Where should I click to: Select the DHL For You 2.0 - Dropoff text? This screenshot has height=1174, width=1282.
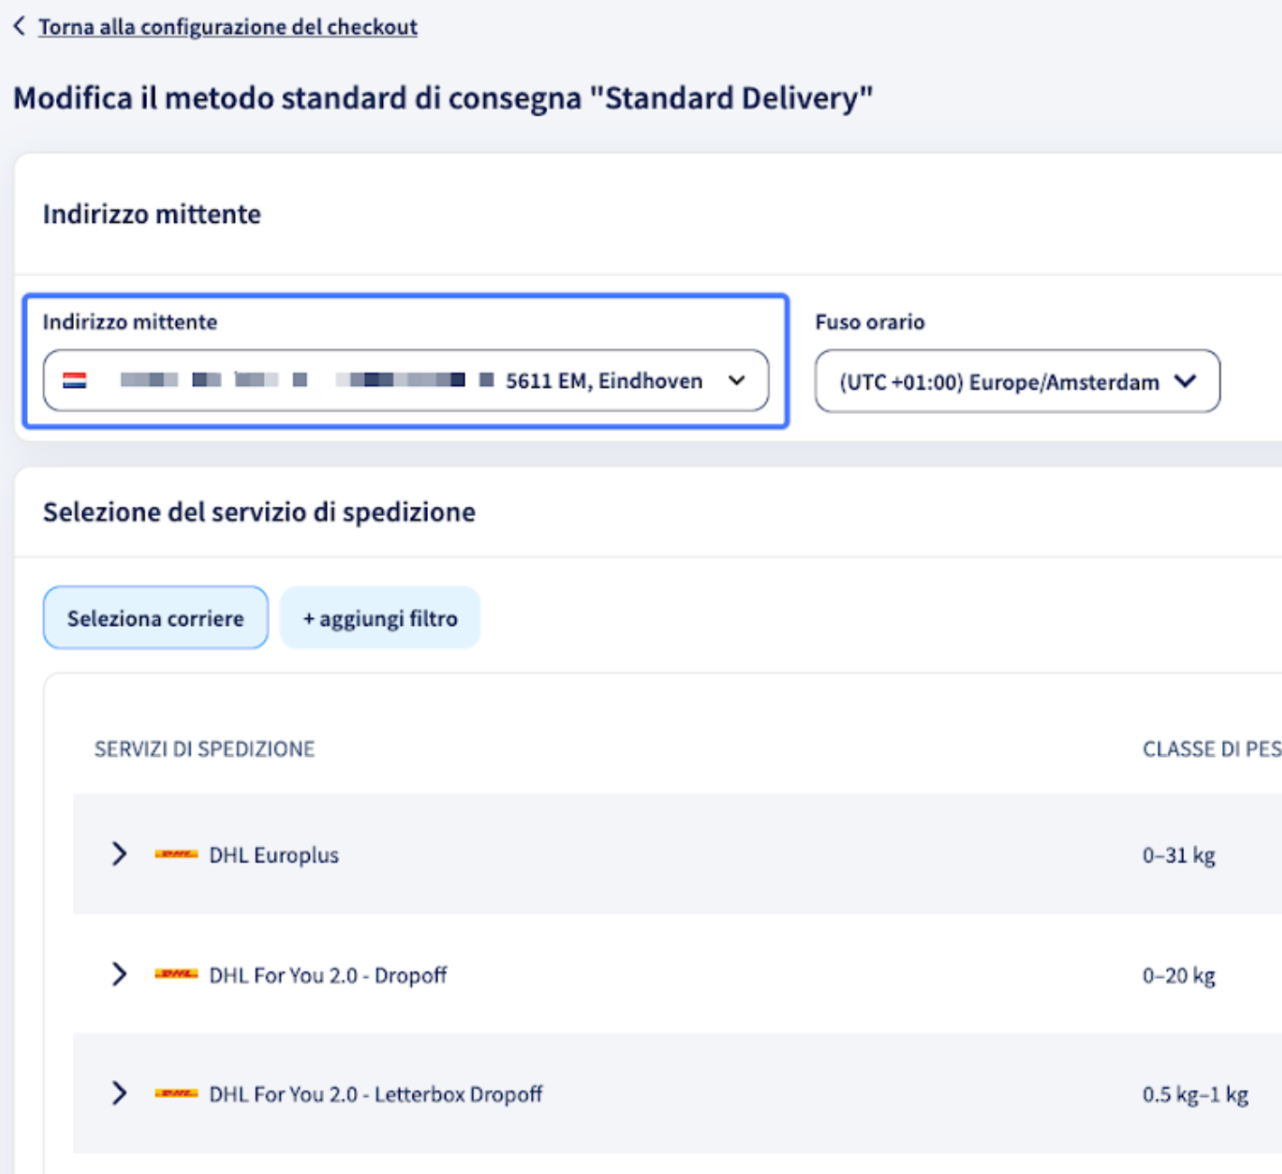pos(328,975)
